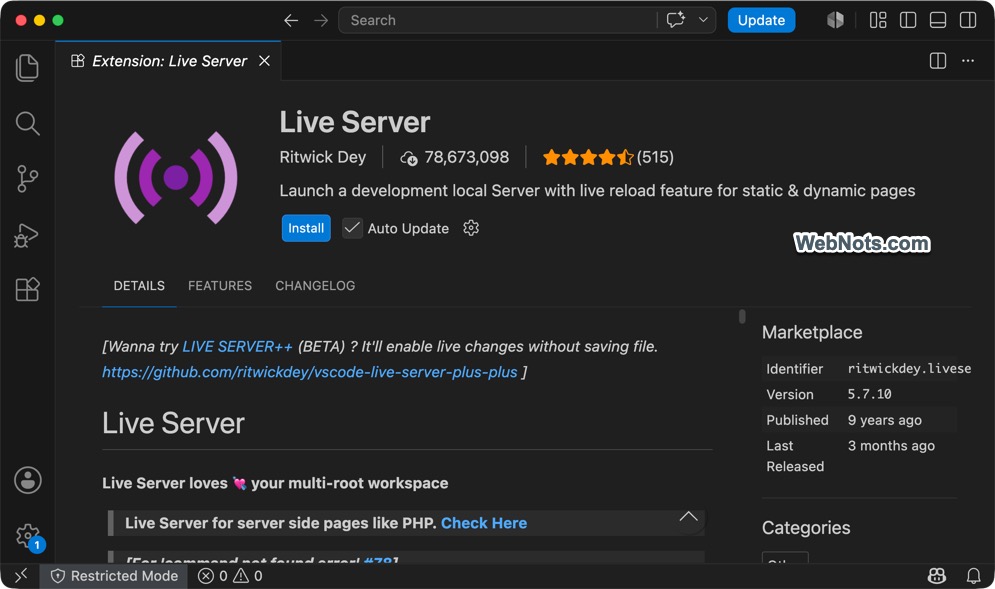Click the blue Update button
Viewport: 995px width, 589px height.
click(761, 20)
